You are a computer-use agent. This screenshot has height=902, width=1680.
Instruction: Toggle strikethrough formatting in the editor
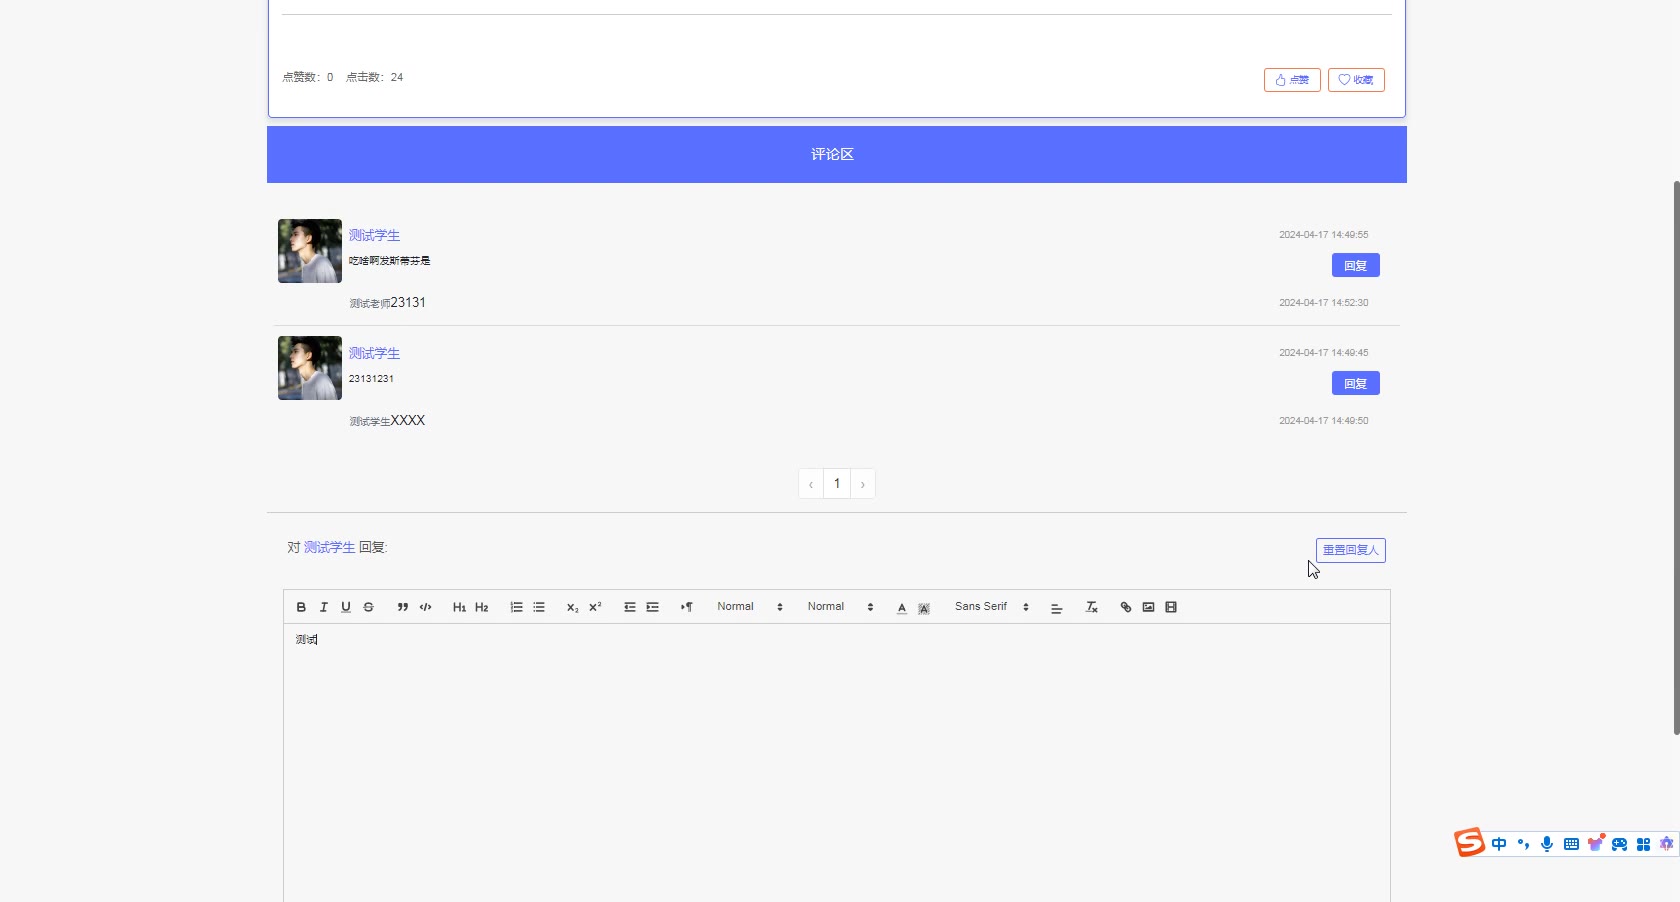pos(368,607)
